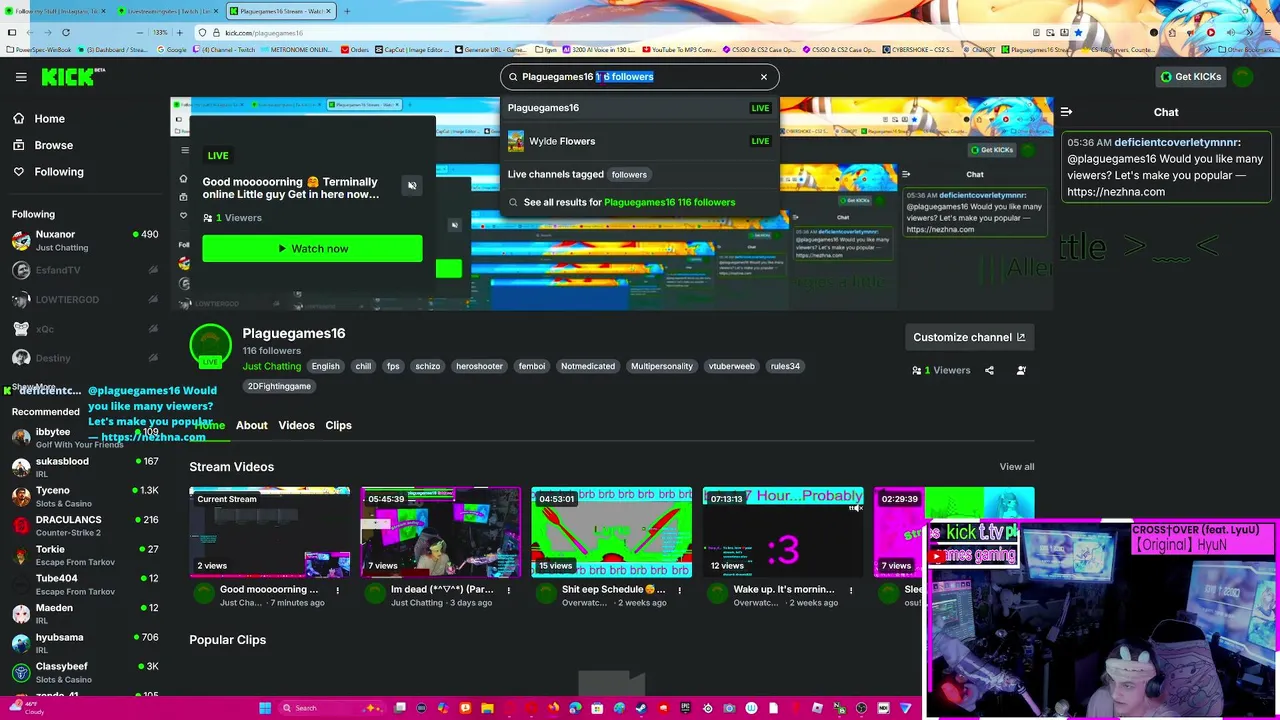Open the Kick hamburger sidebar menu
Viewport: 1280px width, 720px height.
point(21,77)
